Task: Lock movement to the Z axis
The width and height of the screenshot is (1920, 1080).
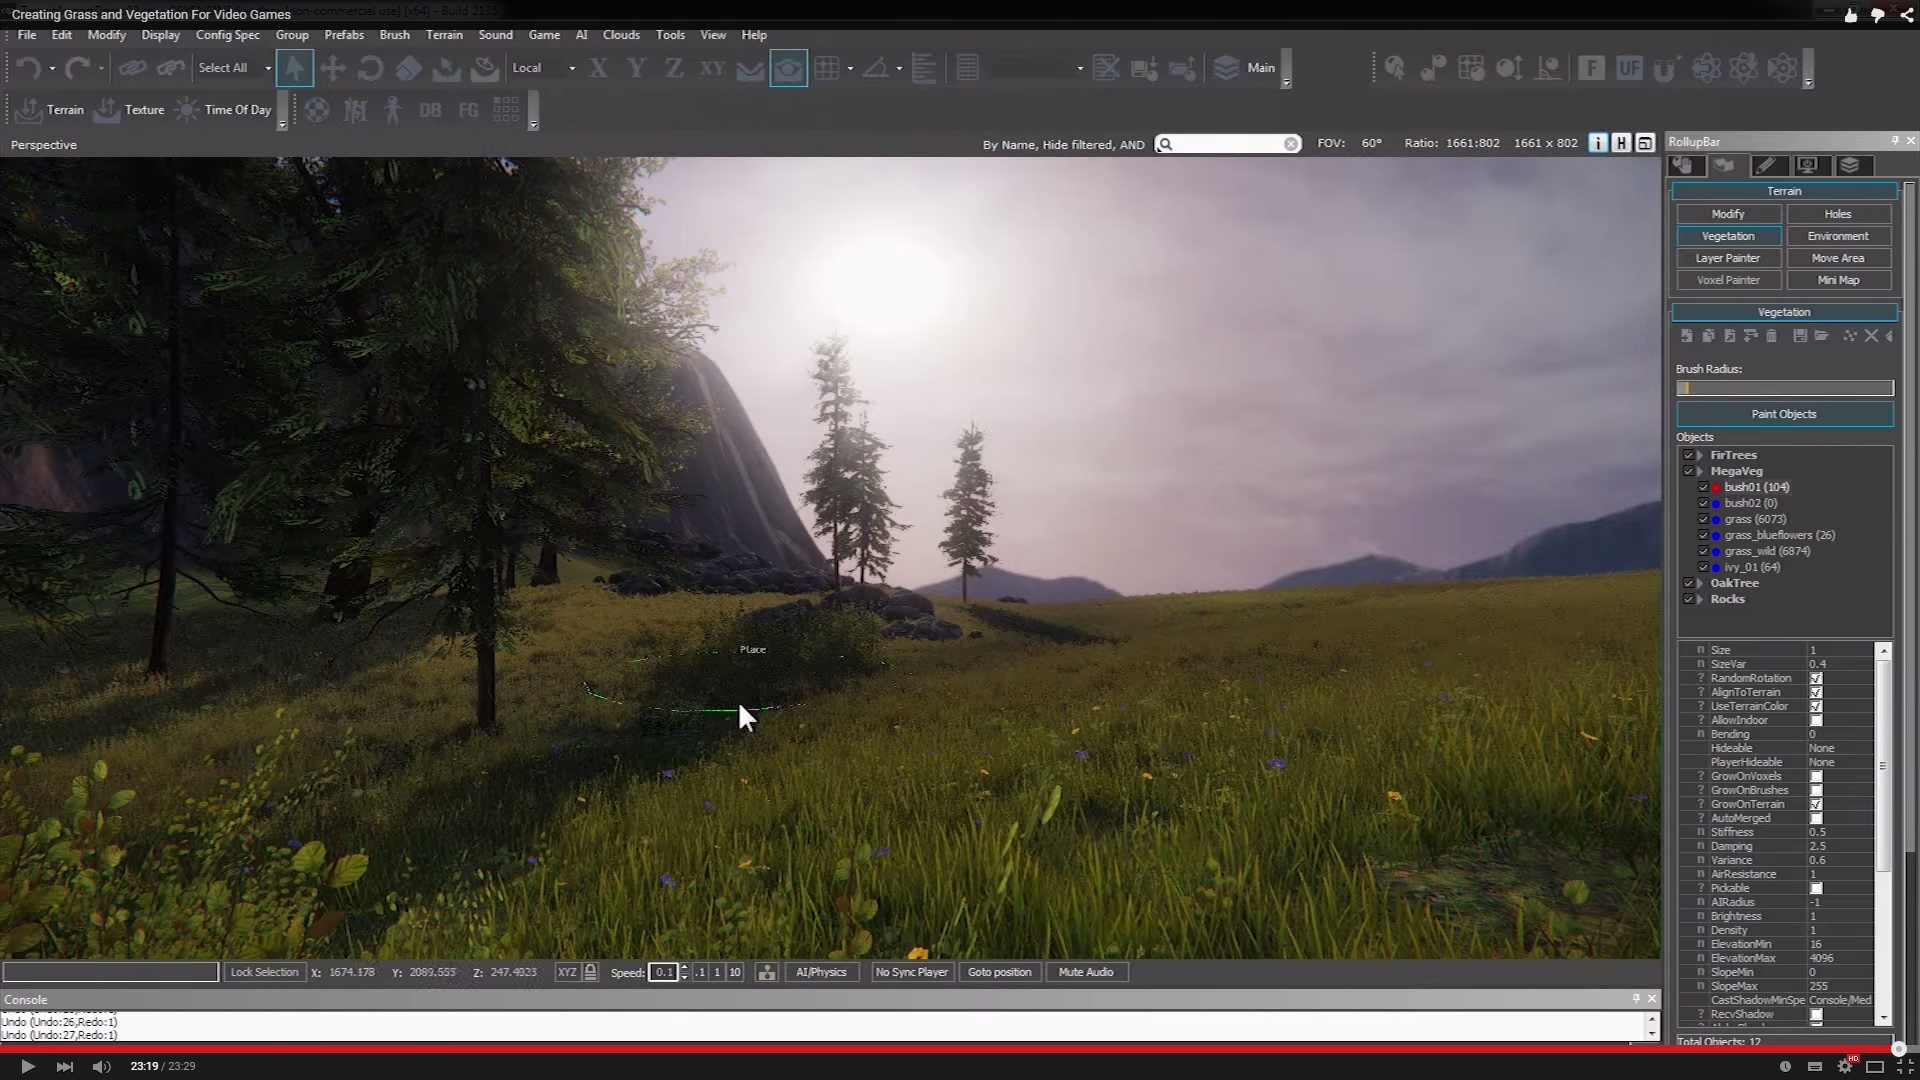Action: point(674,68)
